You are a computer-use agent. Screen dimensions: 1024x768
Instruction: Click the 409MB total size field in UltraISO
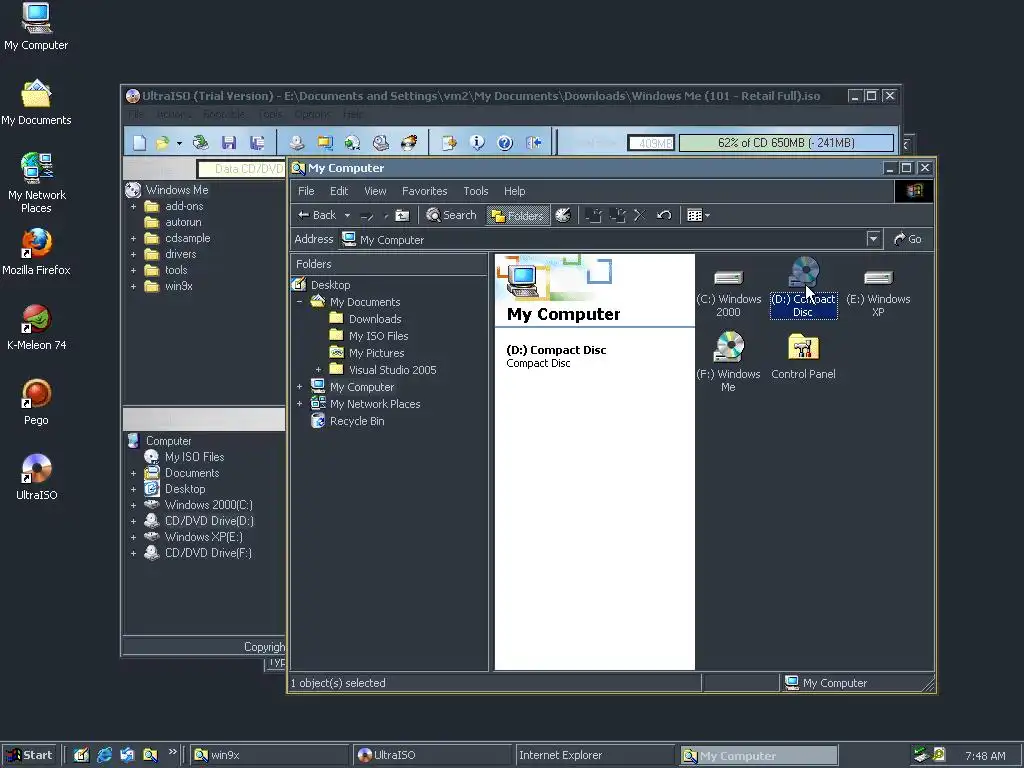click(651, 142)
